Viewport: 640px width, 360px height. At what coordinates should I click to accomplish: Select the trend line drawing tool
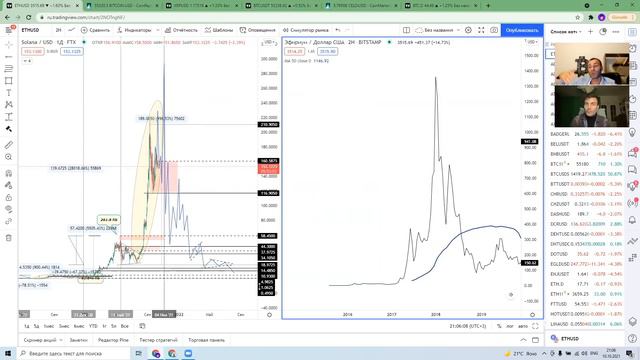coord(9,56)
